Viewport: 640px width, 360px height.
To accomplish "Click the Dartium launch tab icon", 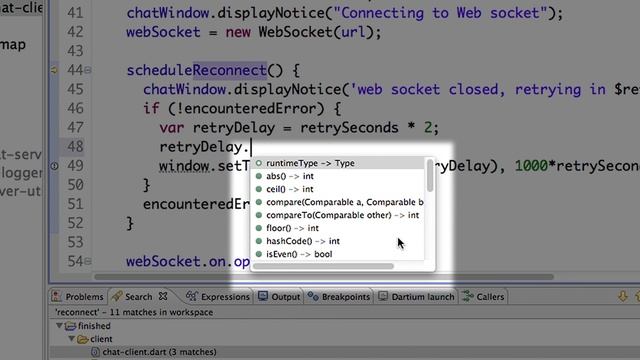I will pyautogui.click(x=383, y=296).
